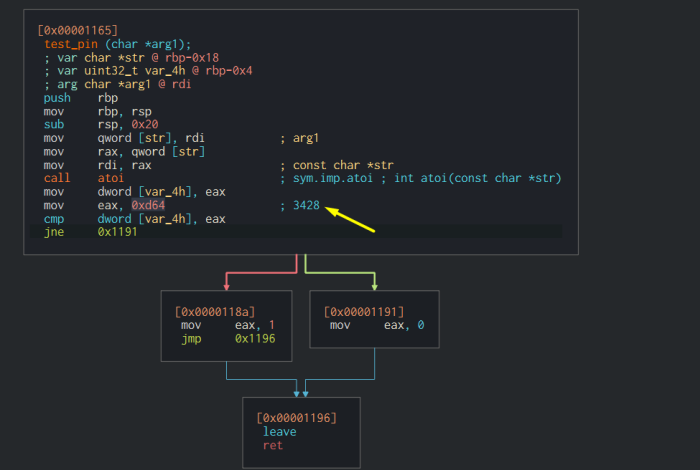Select the push rbp instruction
Viewport: 700px width, 470px height.
click(78, 98)
